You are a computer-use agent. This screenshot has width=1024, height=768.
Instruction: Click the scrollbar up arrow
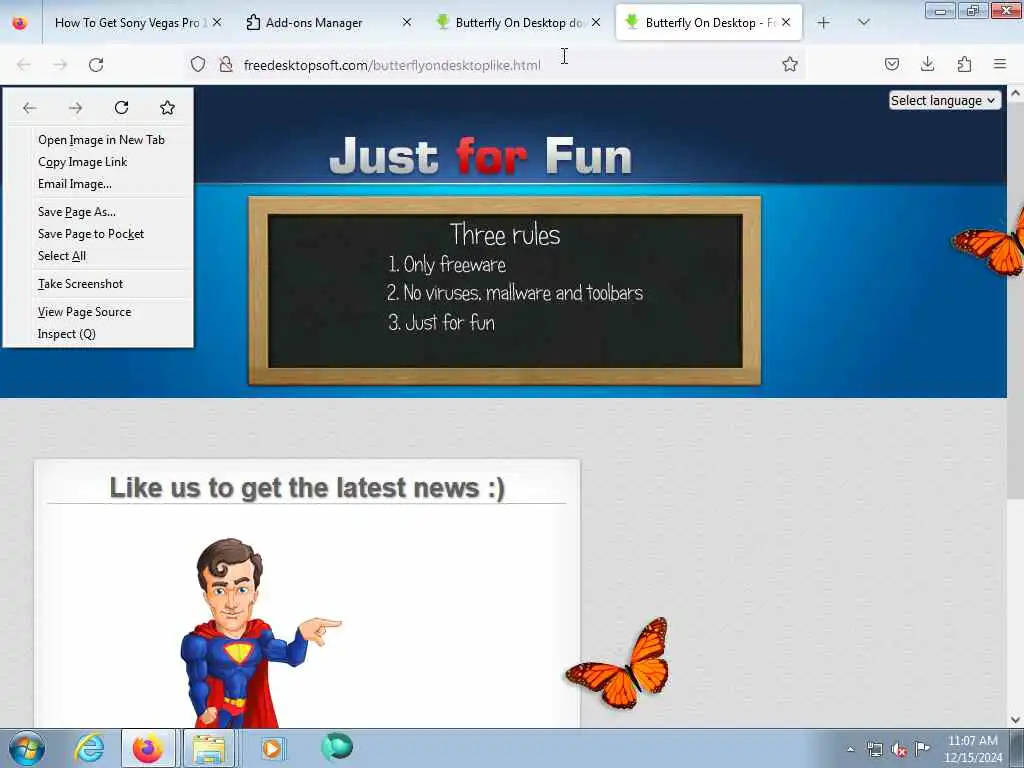tap(1016, 93)
